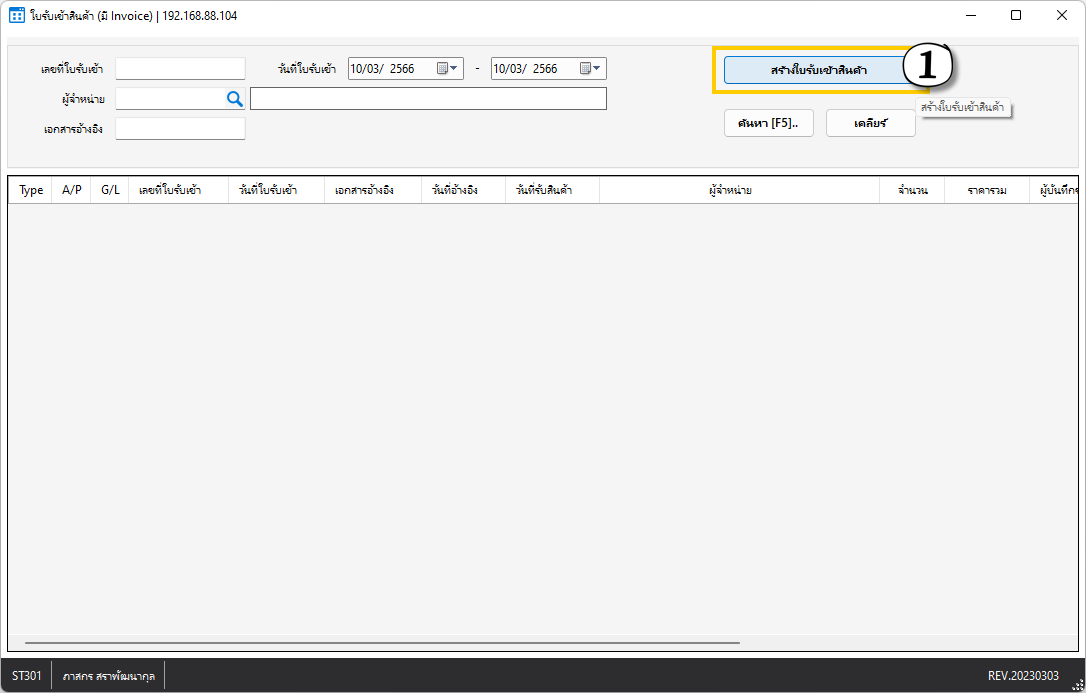Click the วันที่รับสินค้า column header
The height and width of the screenshot is (693, 1086).
[x=544, y=190]
